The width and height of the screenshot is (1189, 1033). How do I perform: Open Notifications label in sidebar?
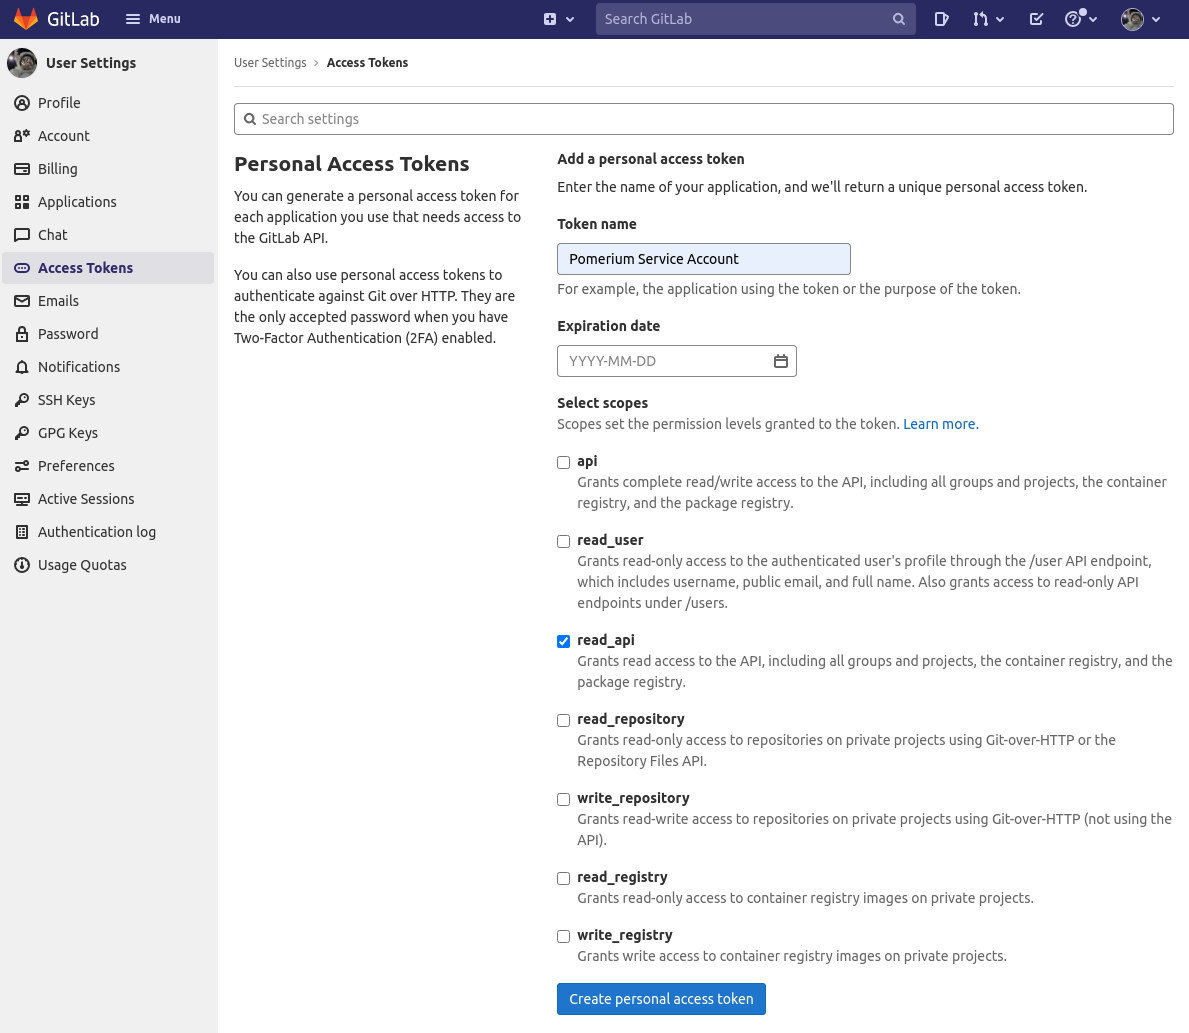79,367
